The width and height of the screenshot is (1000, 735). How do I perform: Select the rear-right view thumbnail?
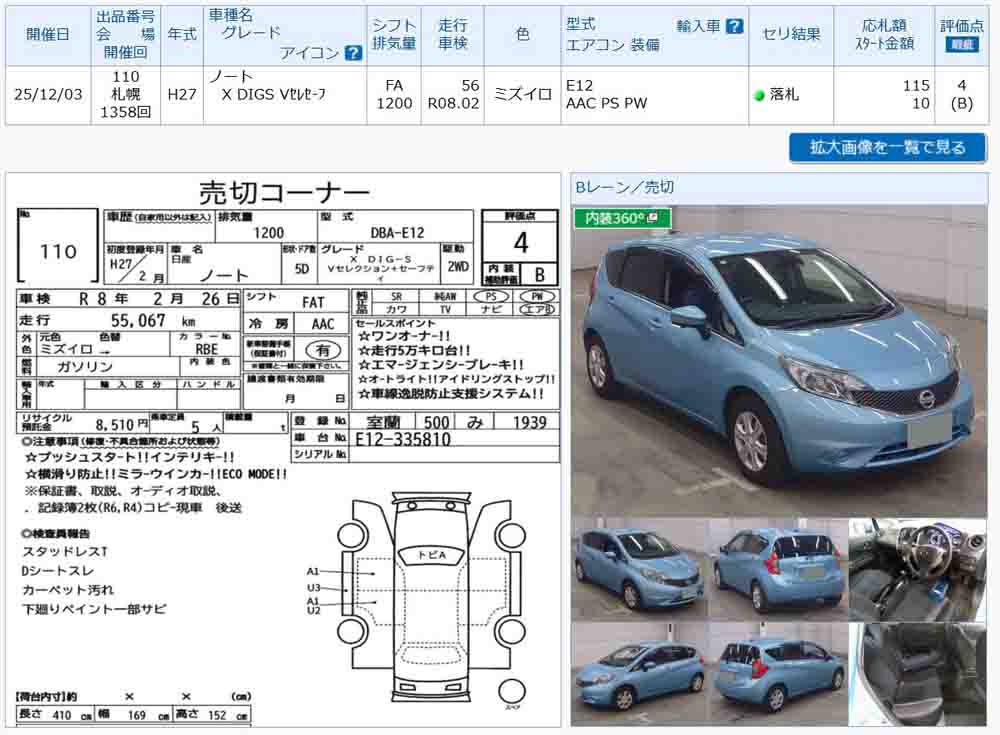point(778,568)
